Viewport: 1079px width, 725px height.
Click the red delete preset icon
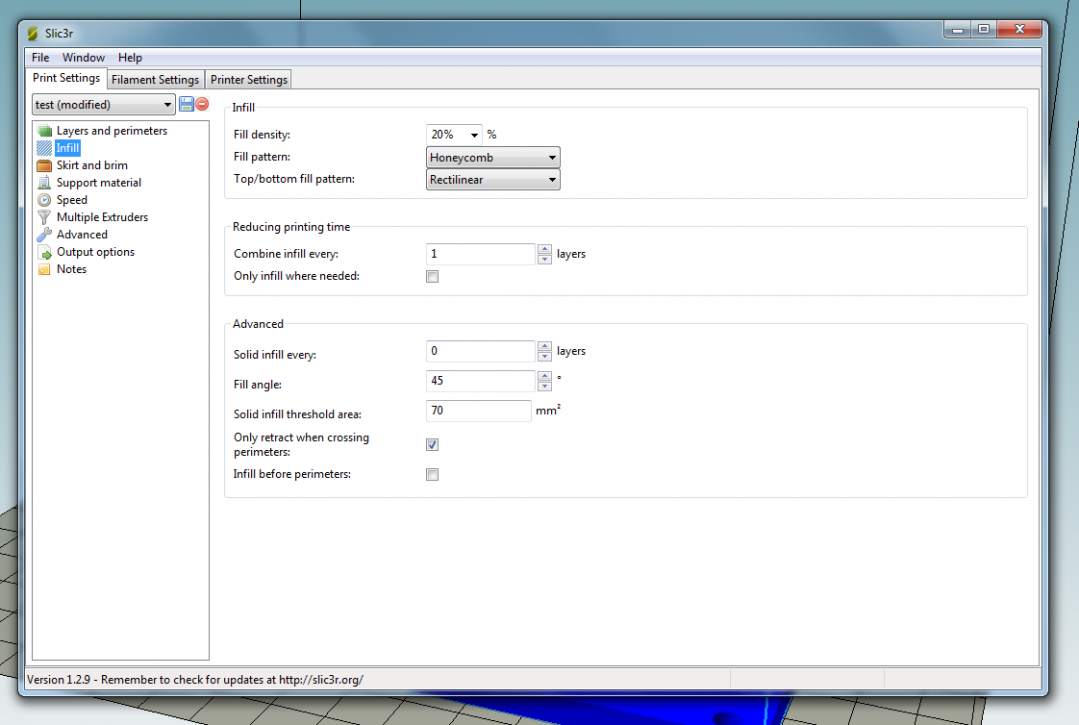[x=202, y=104]
